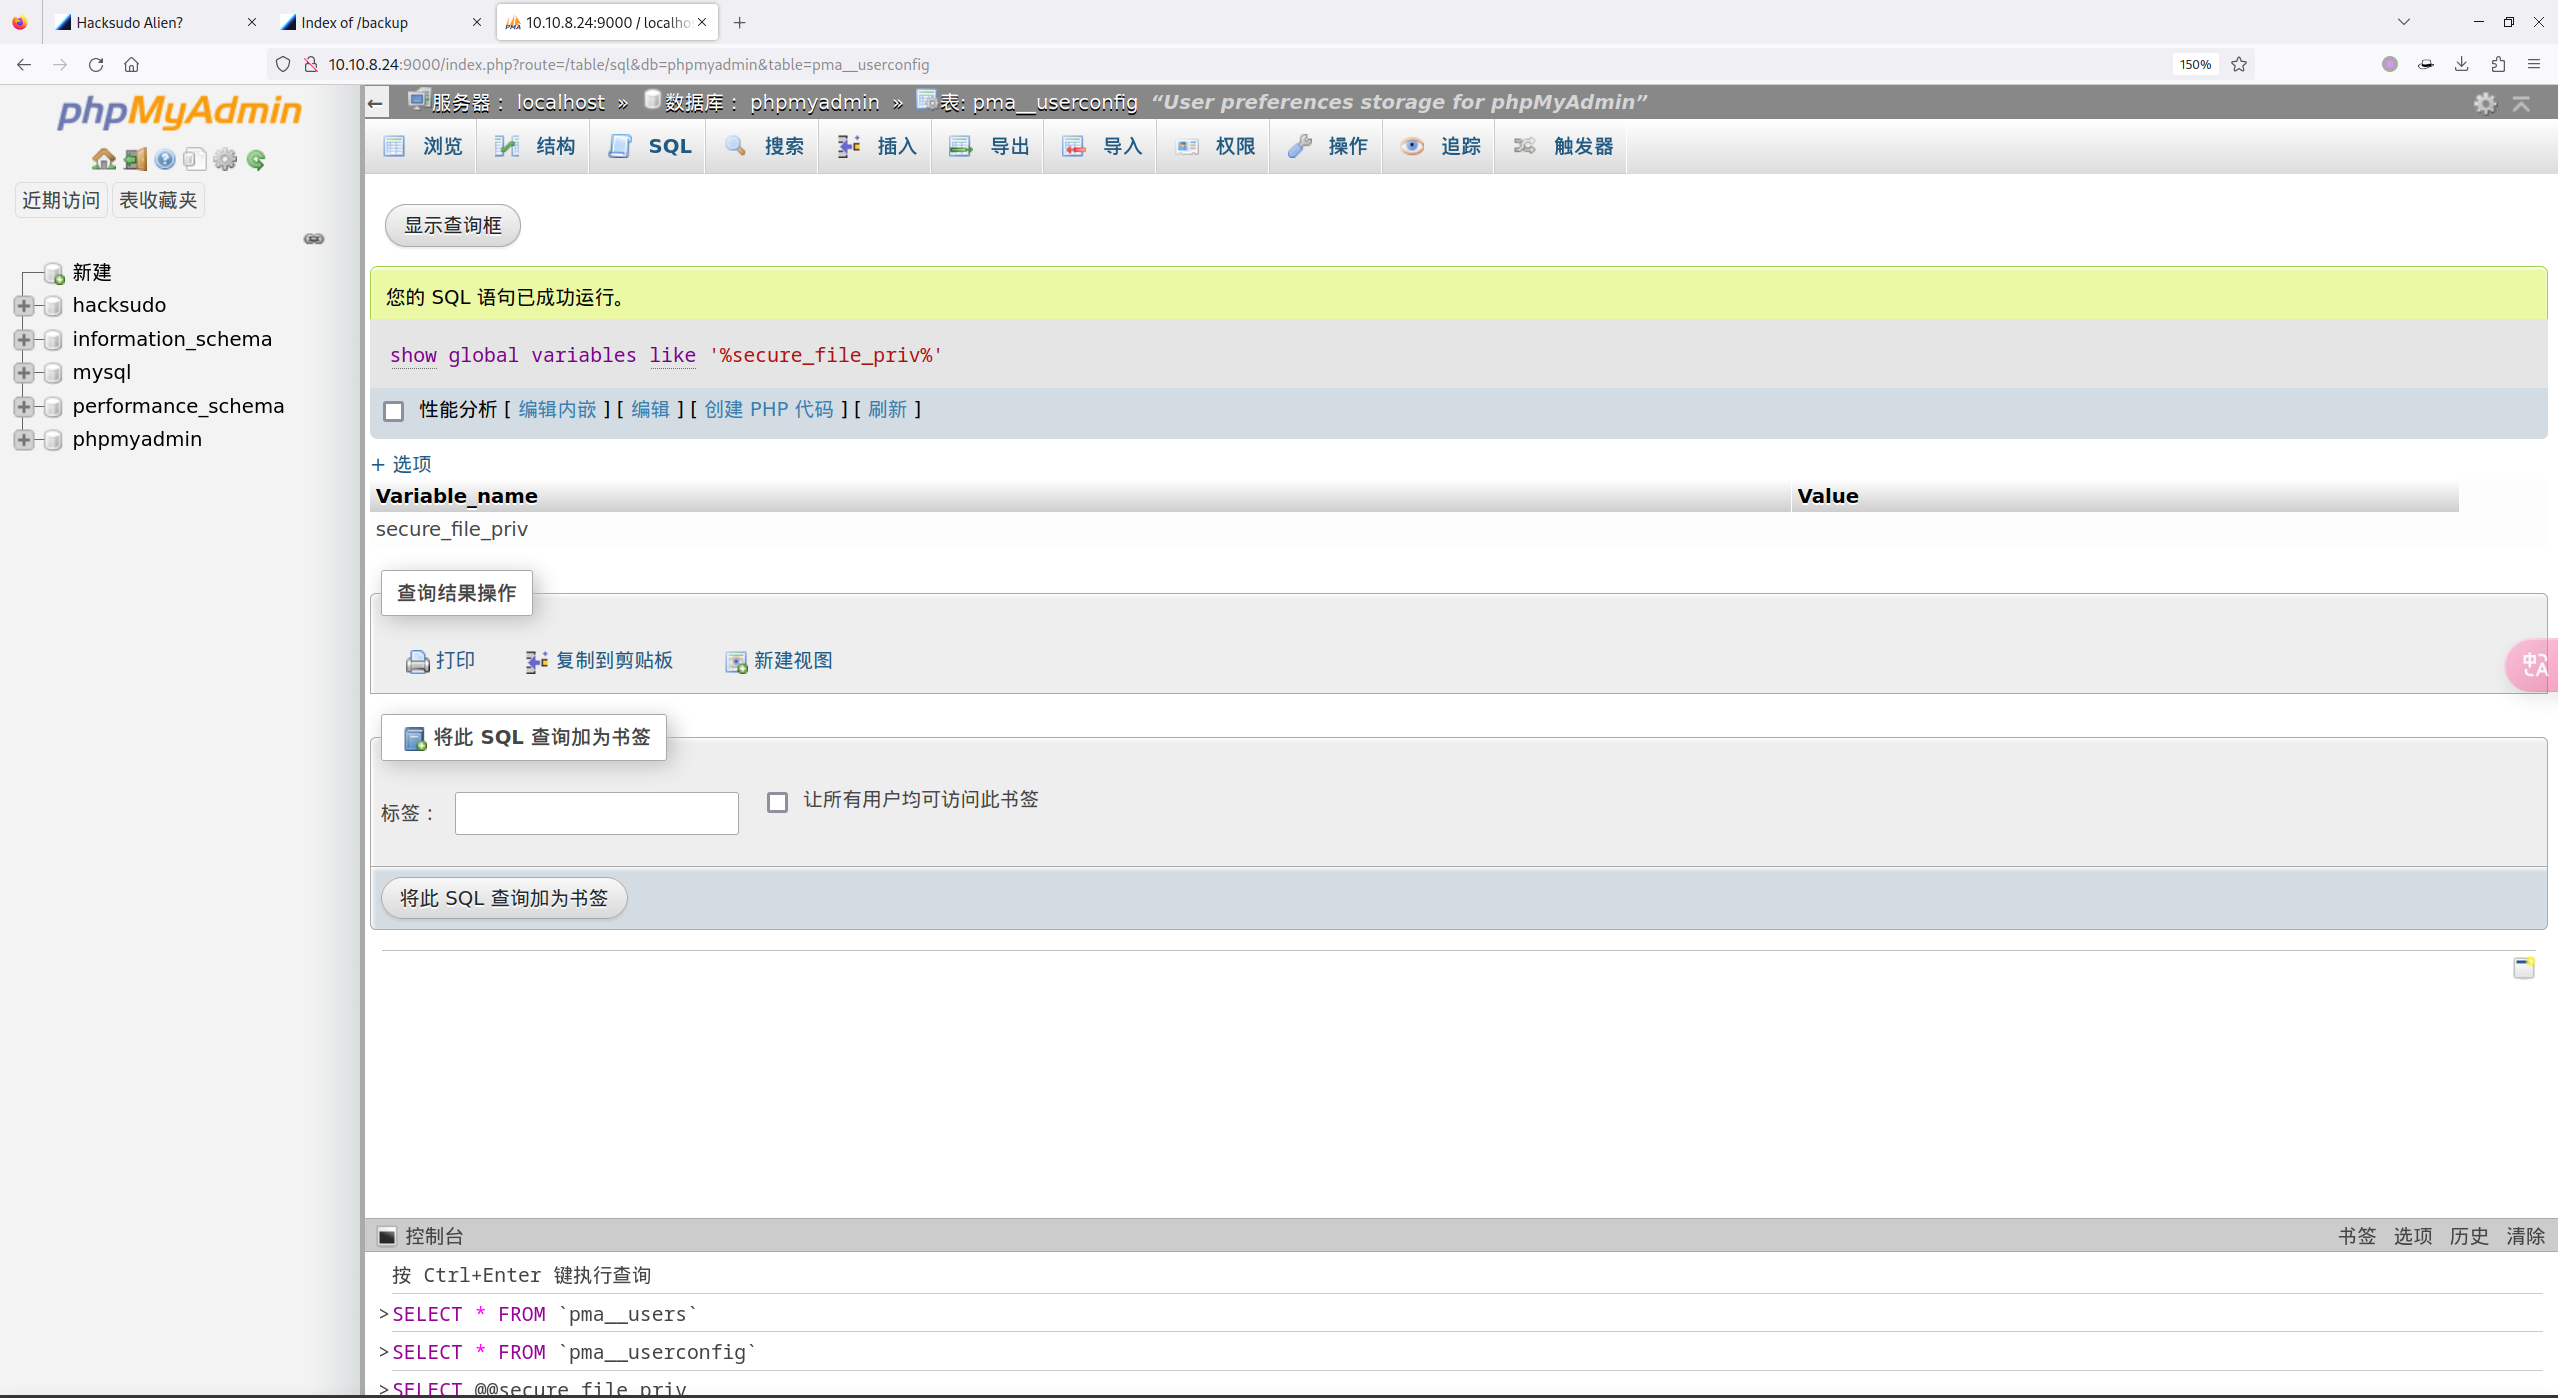Image resolution: width=2558 pixels, height=1398 pixels.
Task: Click the 刷新 refresh link
Action: point(887,409)
